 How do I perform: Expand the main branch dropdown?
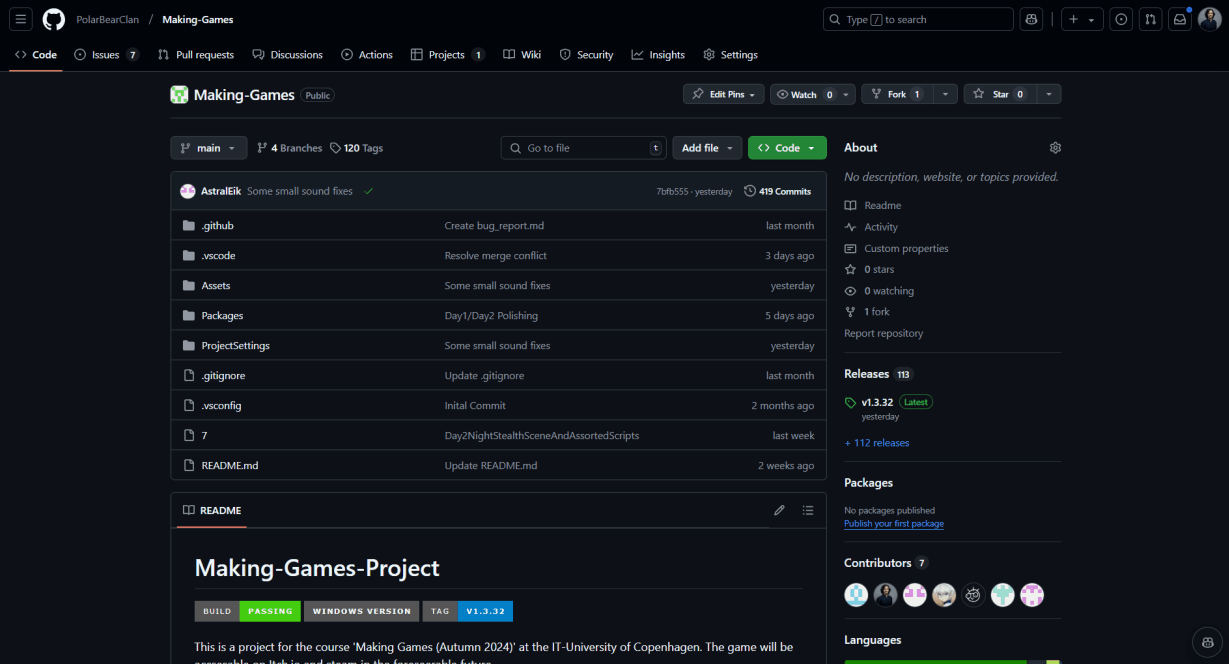pyautogui.click(x=208, y=148)
